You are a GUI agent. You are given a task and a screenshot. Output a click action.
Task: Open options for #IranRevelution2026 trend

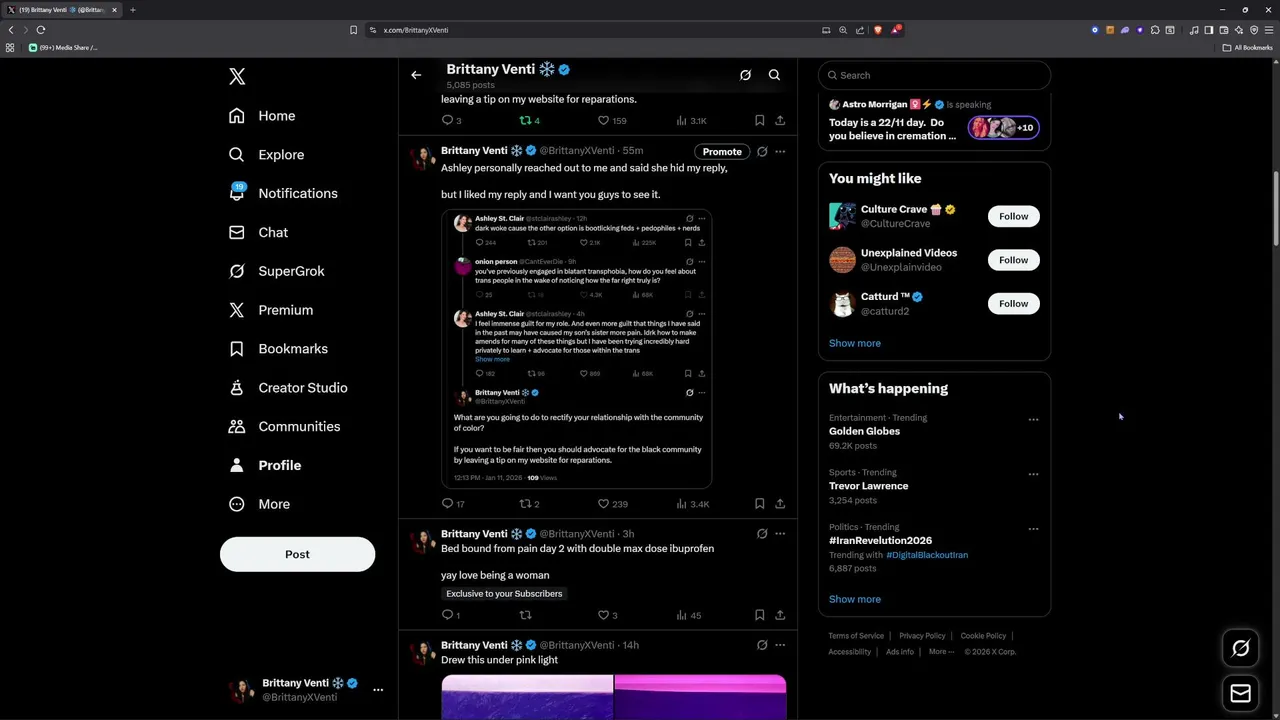(1033, 529)
